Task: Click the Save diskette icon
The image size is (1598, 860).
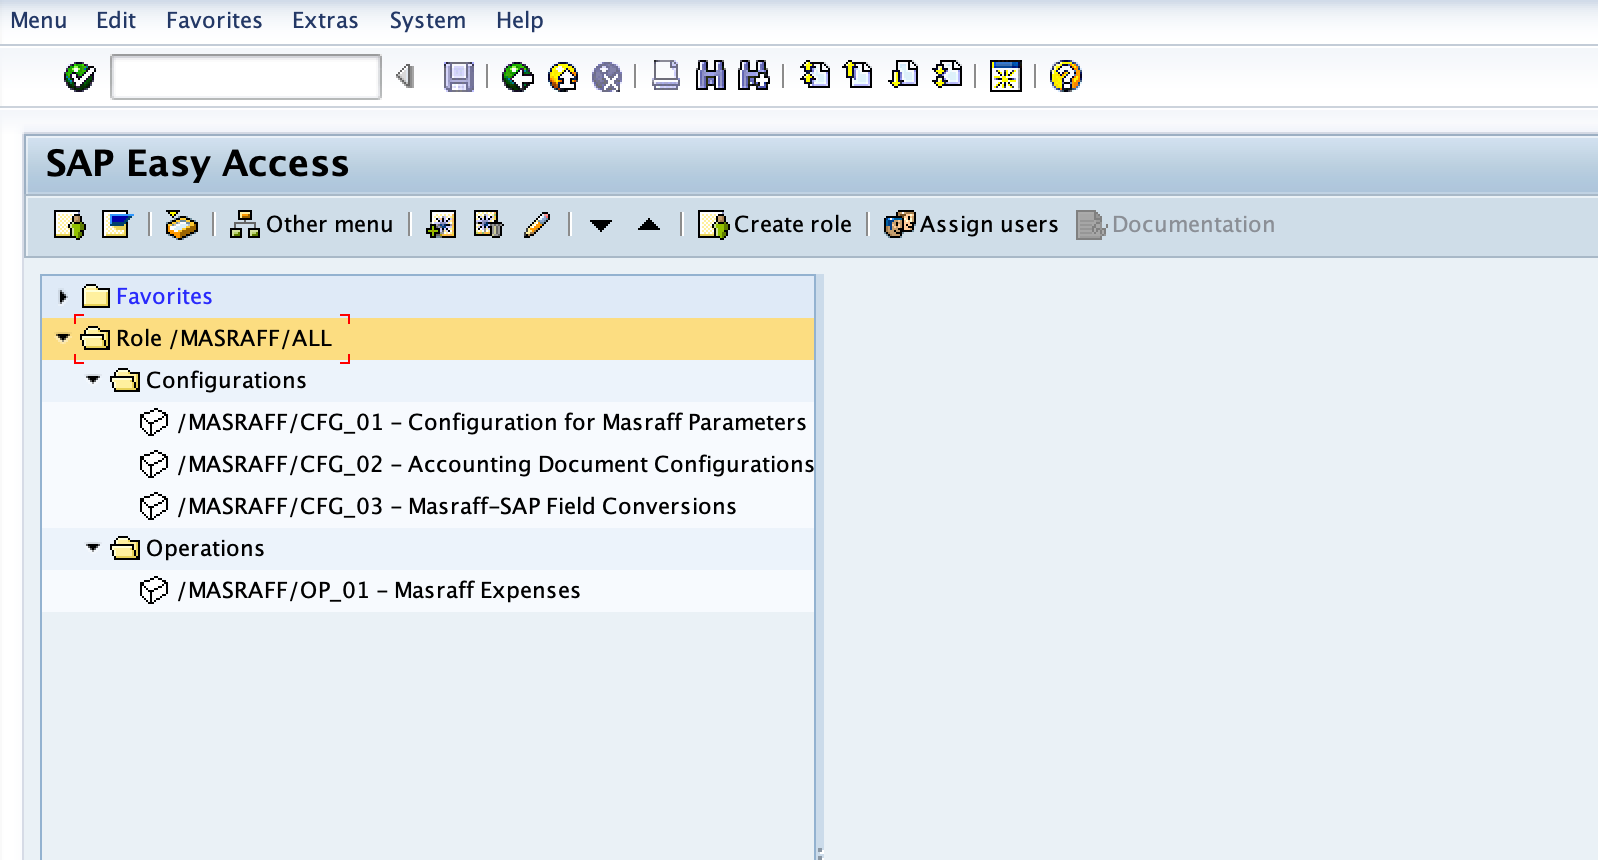Action: (458, 77)
